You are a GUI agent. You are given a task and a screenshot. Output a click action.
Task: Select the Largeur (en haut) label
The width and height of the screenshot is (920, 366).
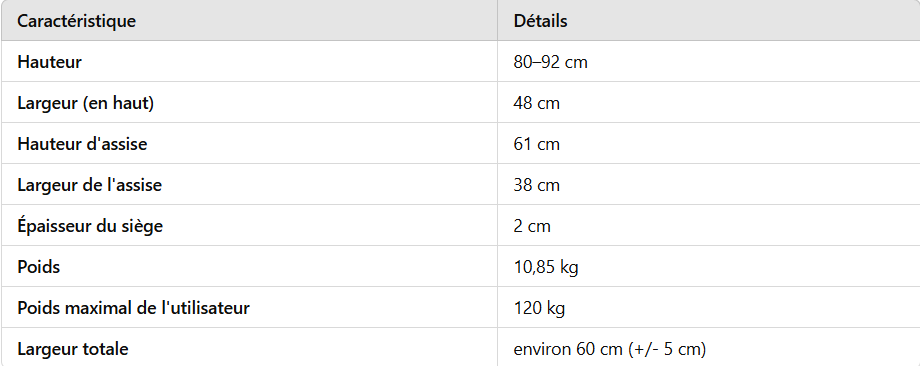click(86, 103)
